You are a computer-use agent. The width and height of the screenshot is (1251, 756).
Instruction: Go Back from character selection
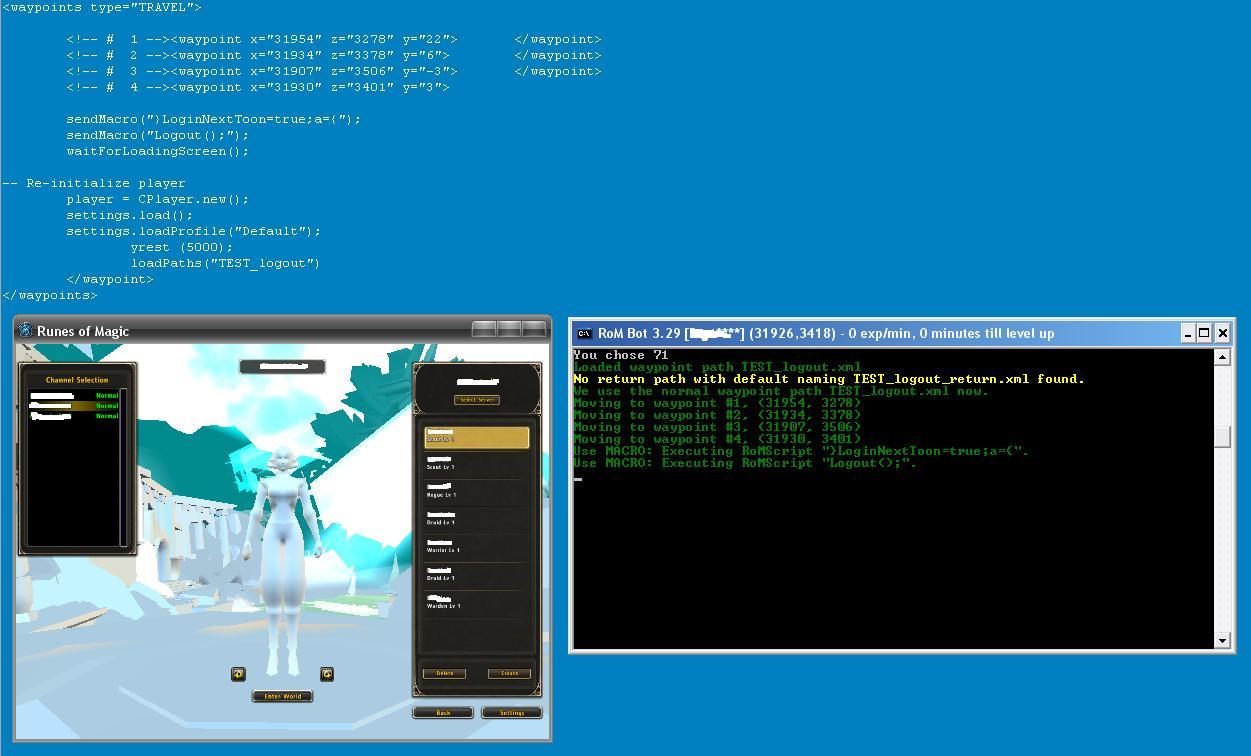pyautogui.click(x=443, y=713)
